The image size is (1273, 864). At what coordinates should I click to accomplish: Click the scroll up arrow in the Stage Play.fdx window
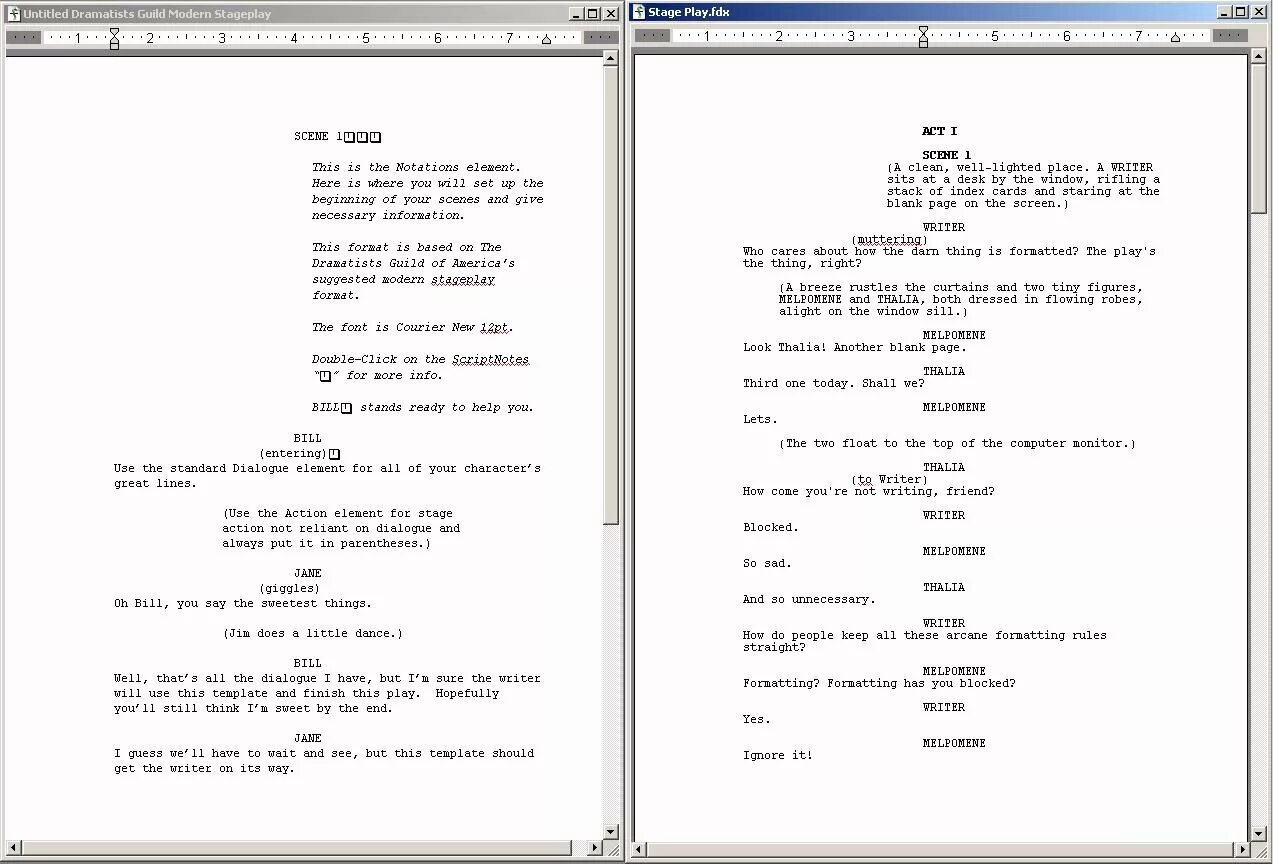point(1258,57)
